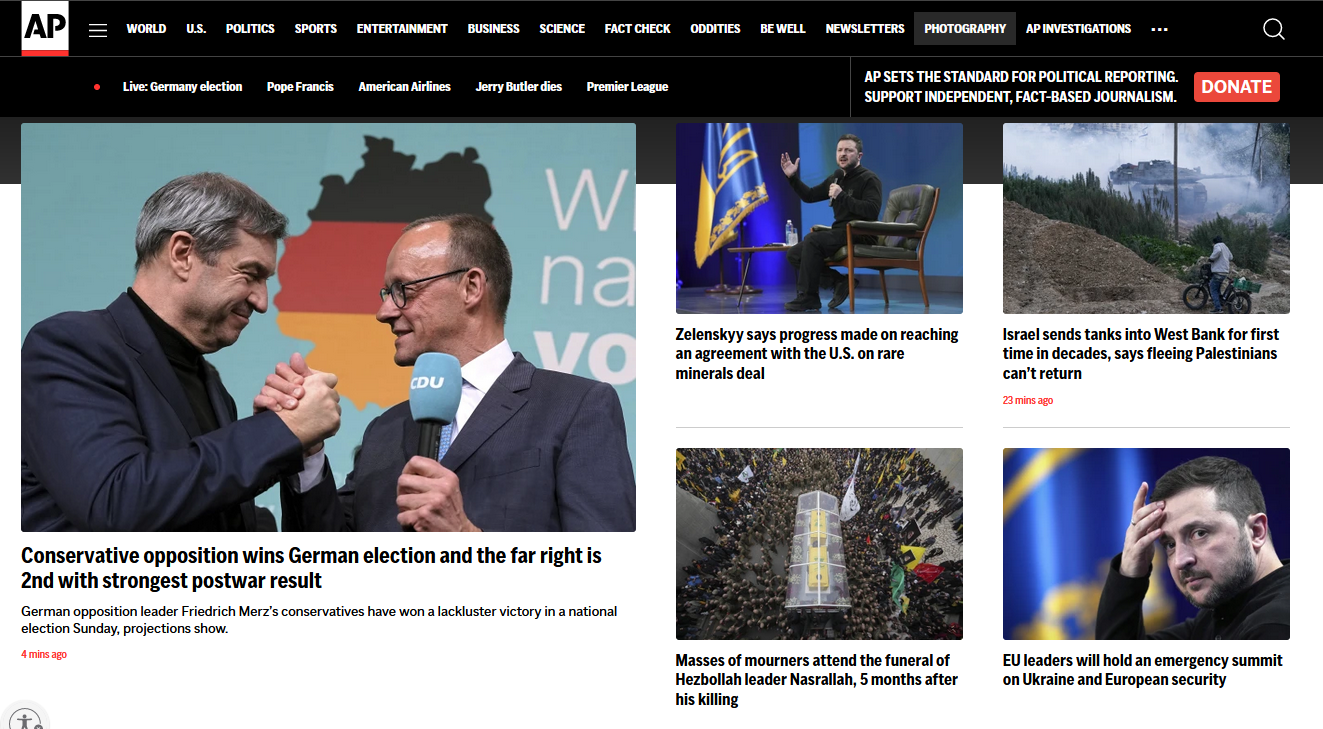Open the hamburger menu icon
Screen dimensions: 1323x729
[x=98, y=30]
